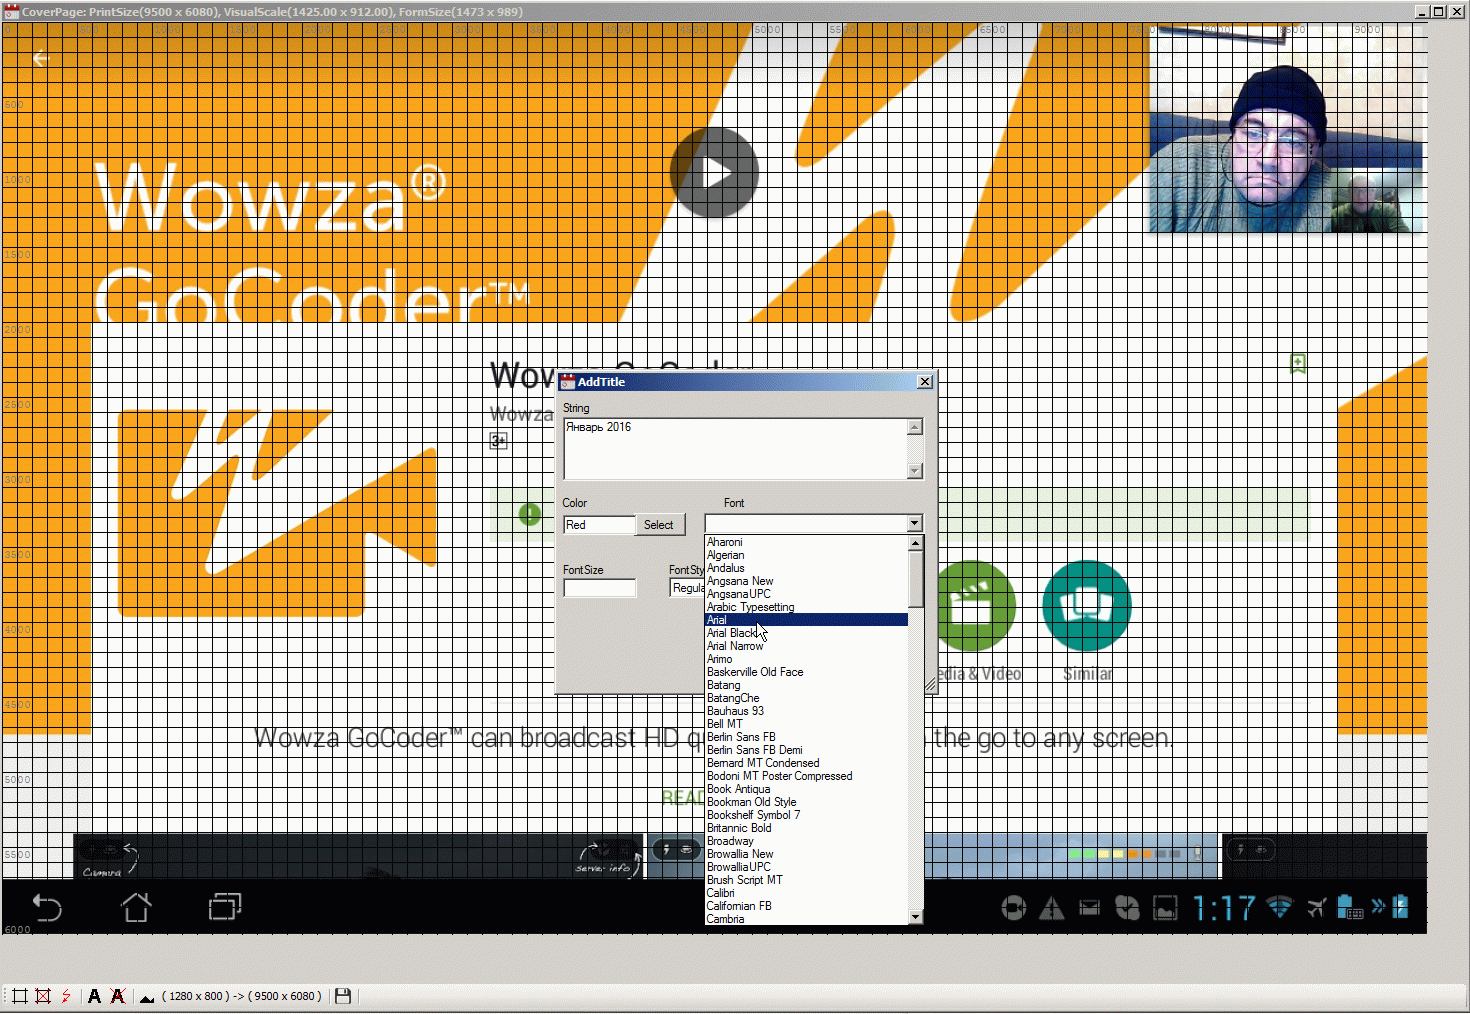
Task: Click the AddTitle dialog calendar icon
Action: click(x=568, y=382)
